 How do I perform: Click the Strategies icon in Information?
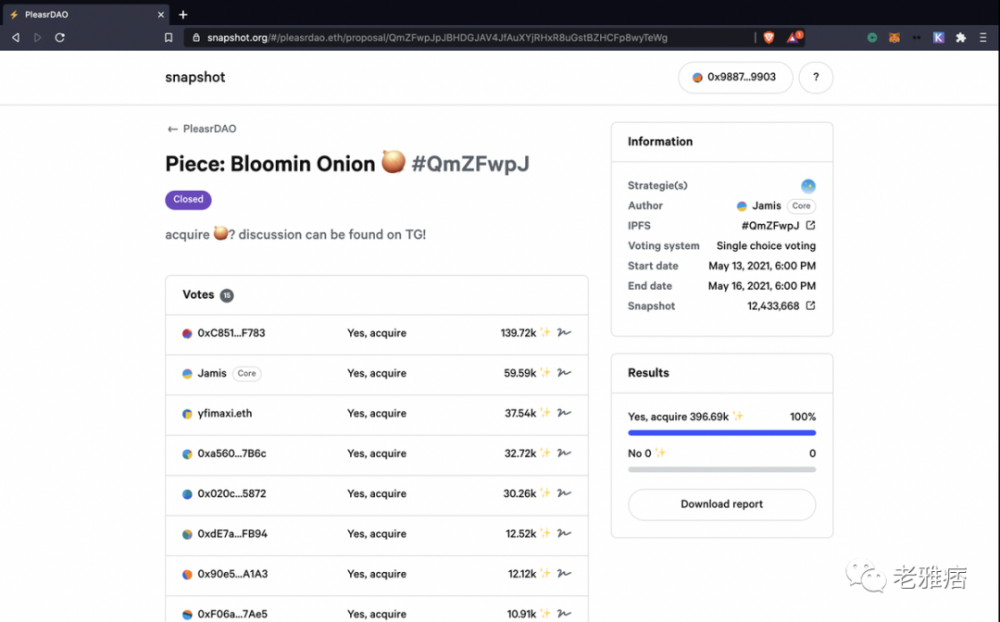[808, 186]
